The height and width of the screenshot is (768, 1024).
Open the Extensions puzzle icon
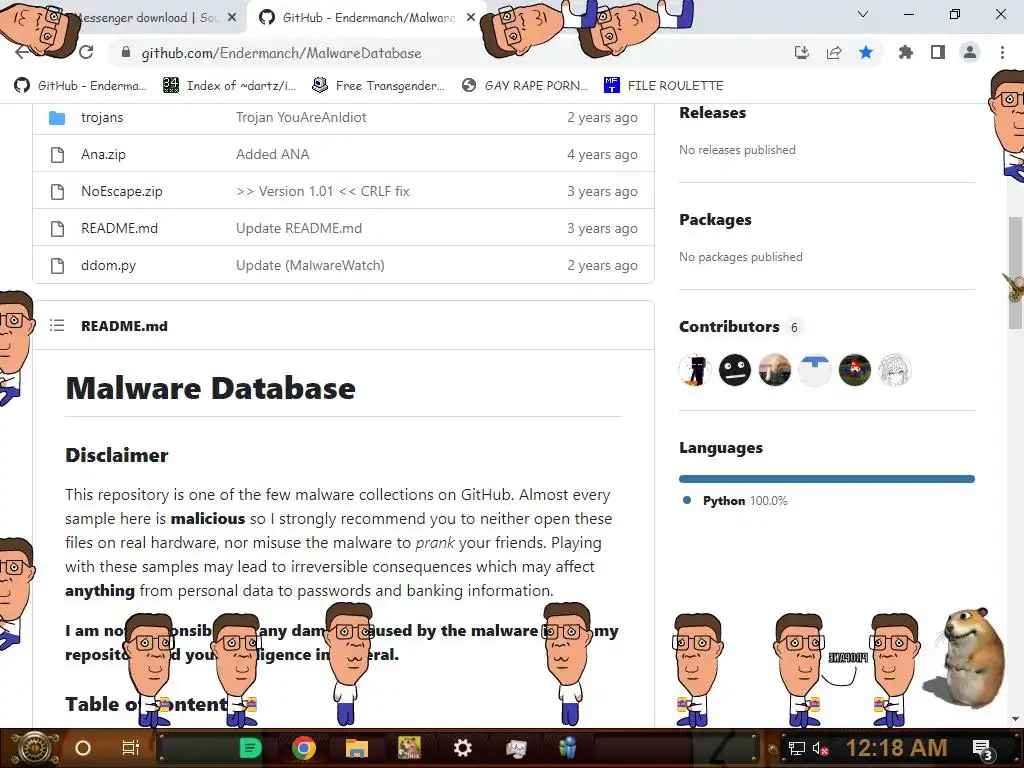point(905,52)
